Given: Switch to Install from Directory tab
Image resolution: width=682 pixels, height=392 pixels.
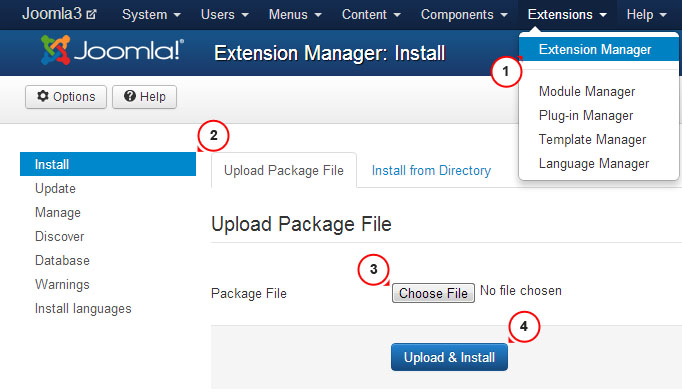Looking at the screenshot, I should pyautogui.click(x=431, y=170).
